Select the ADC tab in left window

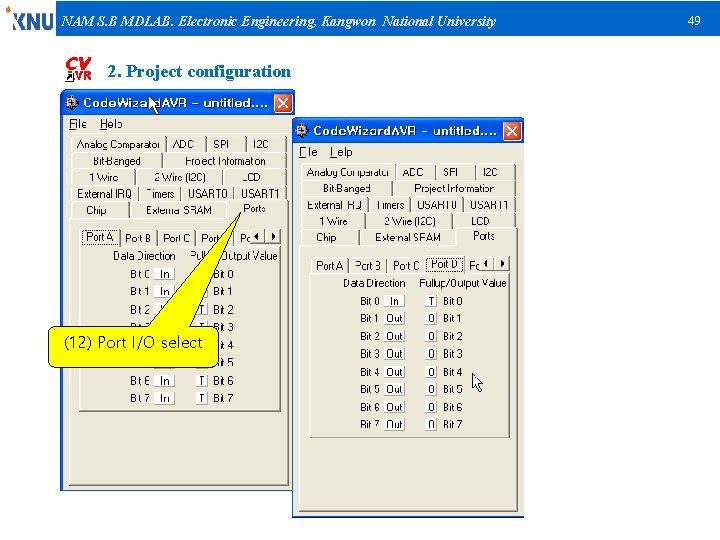point(184,144)
